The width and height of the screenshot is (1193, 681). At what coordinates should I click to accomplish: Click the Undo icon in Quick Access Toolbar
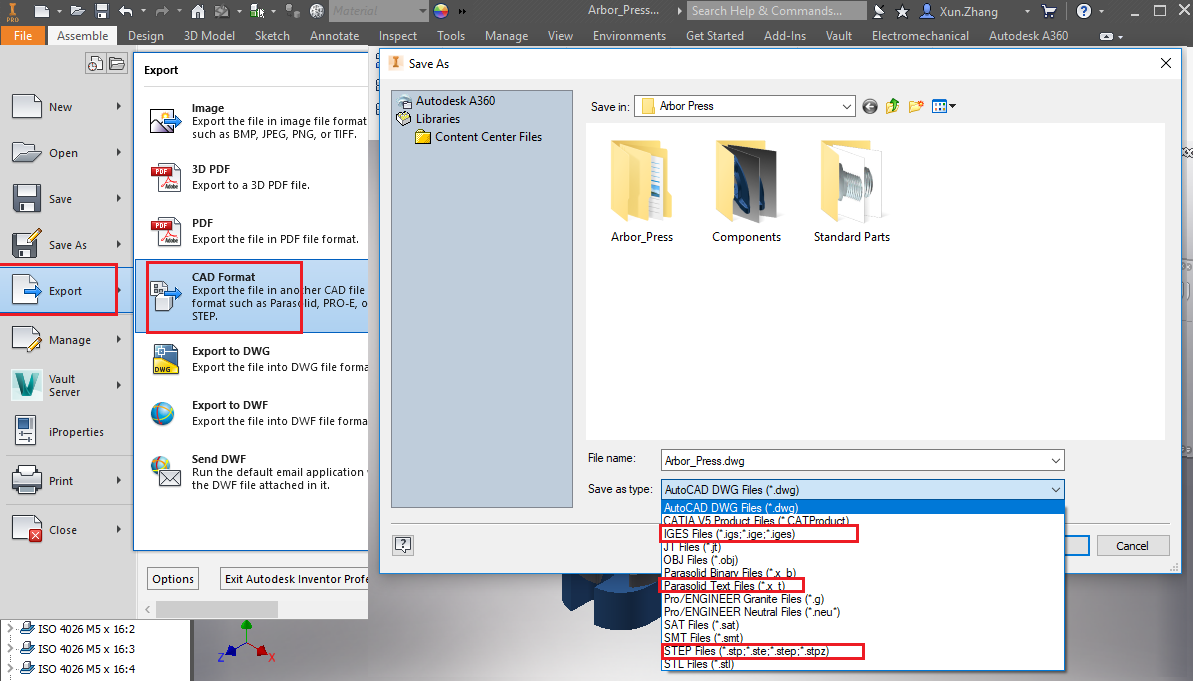click(x=125, y=10)
